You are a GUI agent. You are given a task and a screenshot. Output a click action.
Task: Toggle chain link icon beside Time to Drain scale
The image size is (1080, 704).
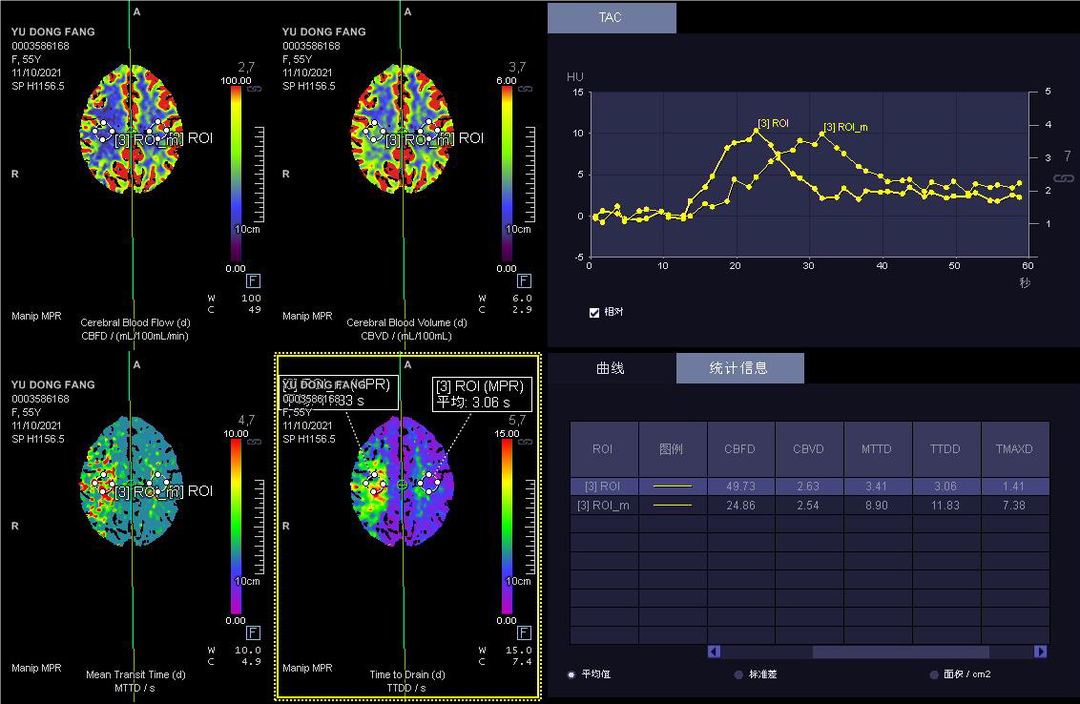[x=525, y=442]
